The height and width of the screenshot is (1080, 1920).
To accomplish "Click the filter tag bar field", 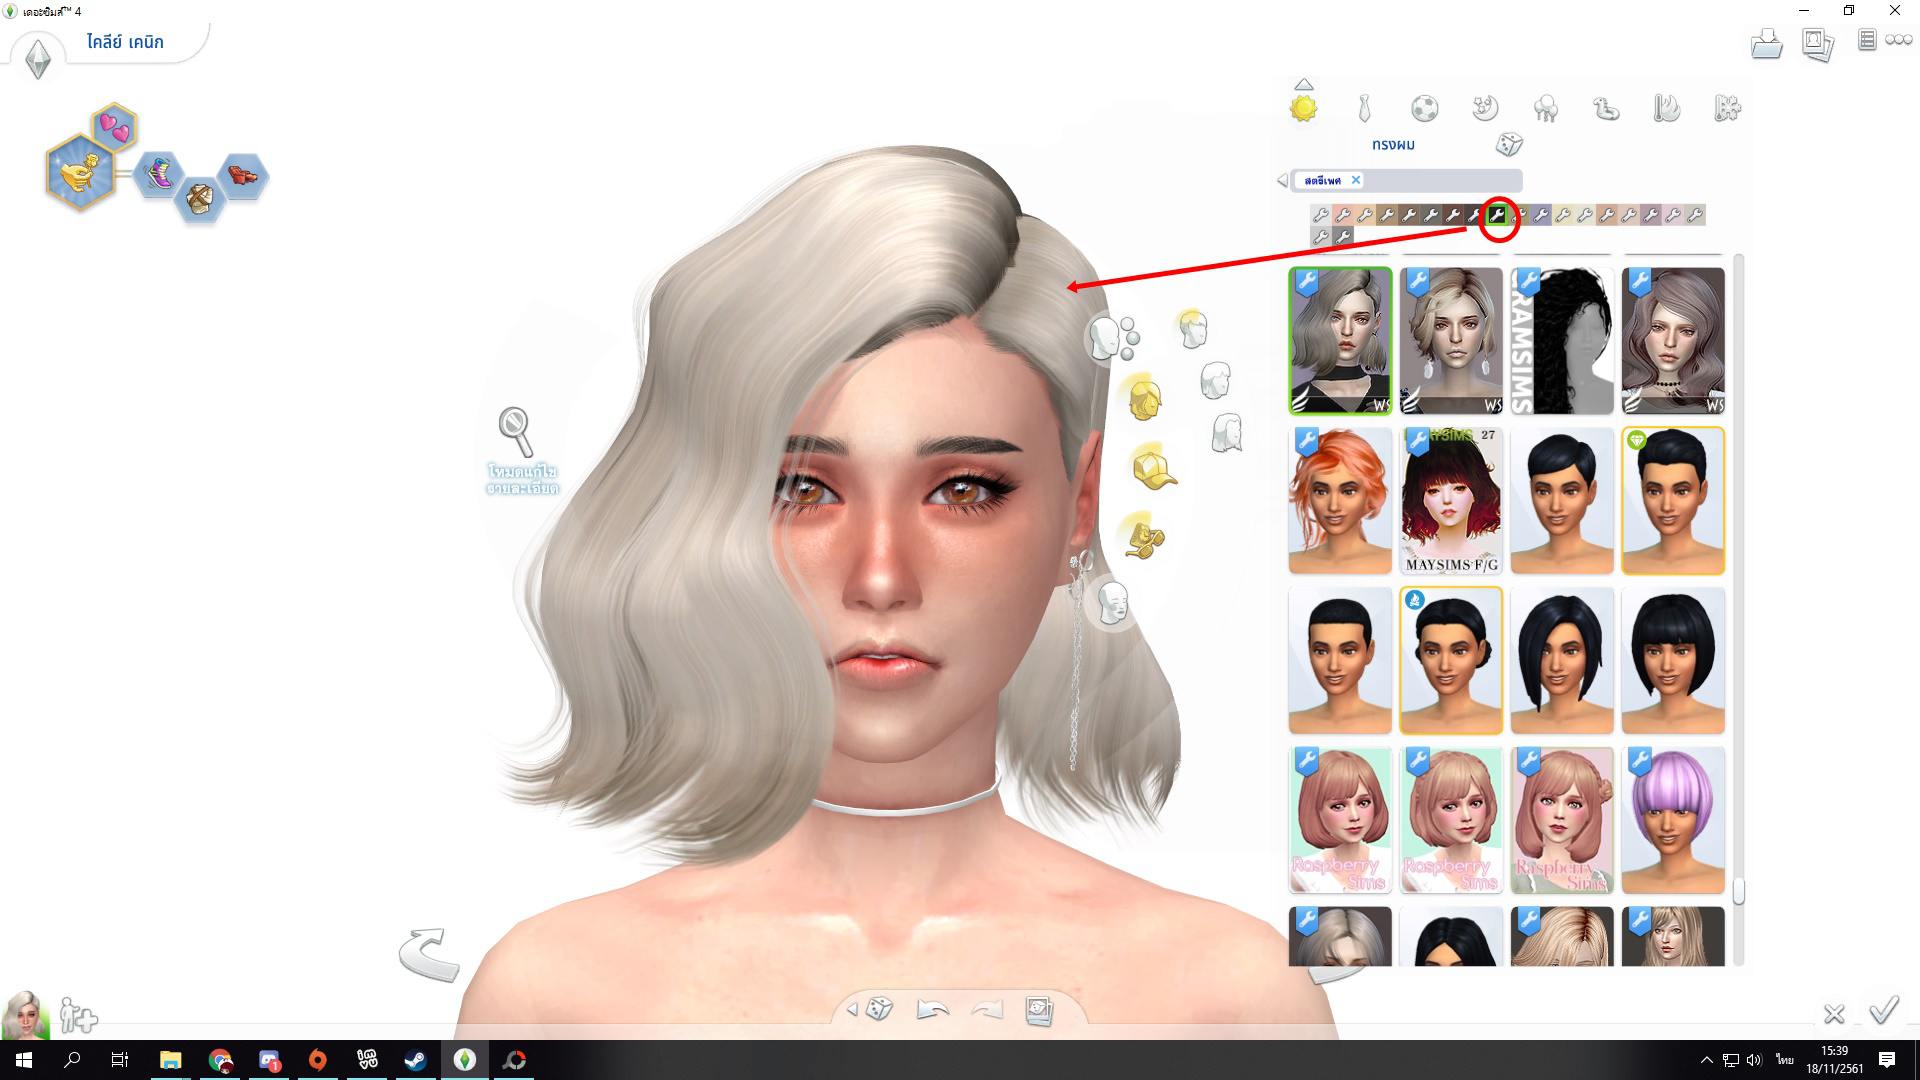I will click(x=1407, y=181).
